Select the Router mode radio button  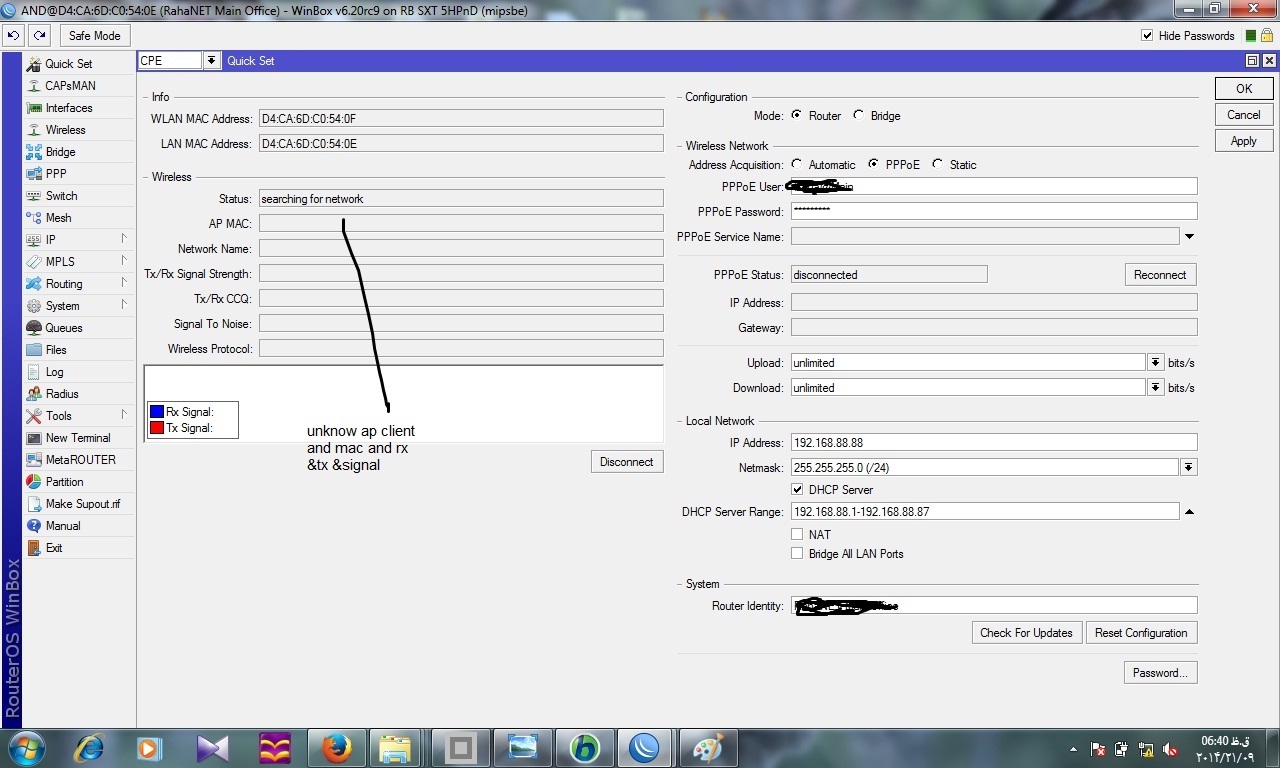(797, 115)
